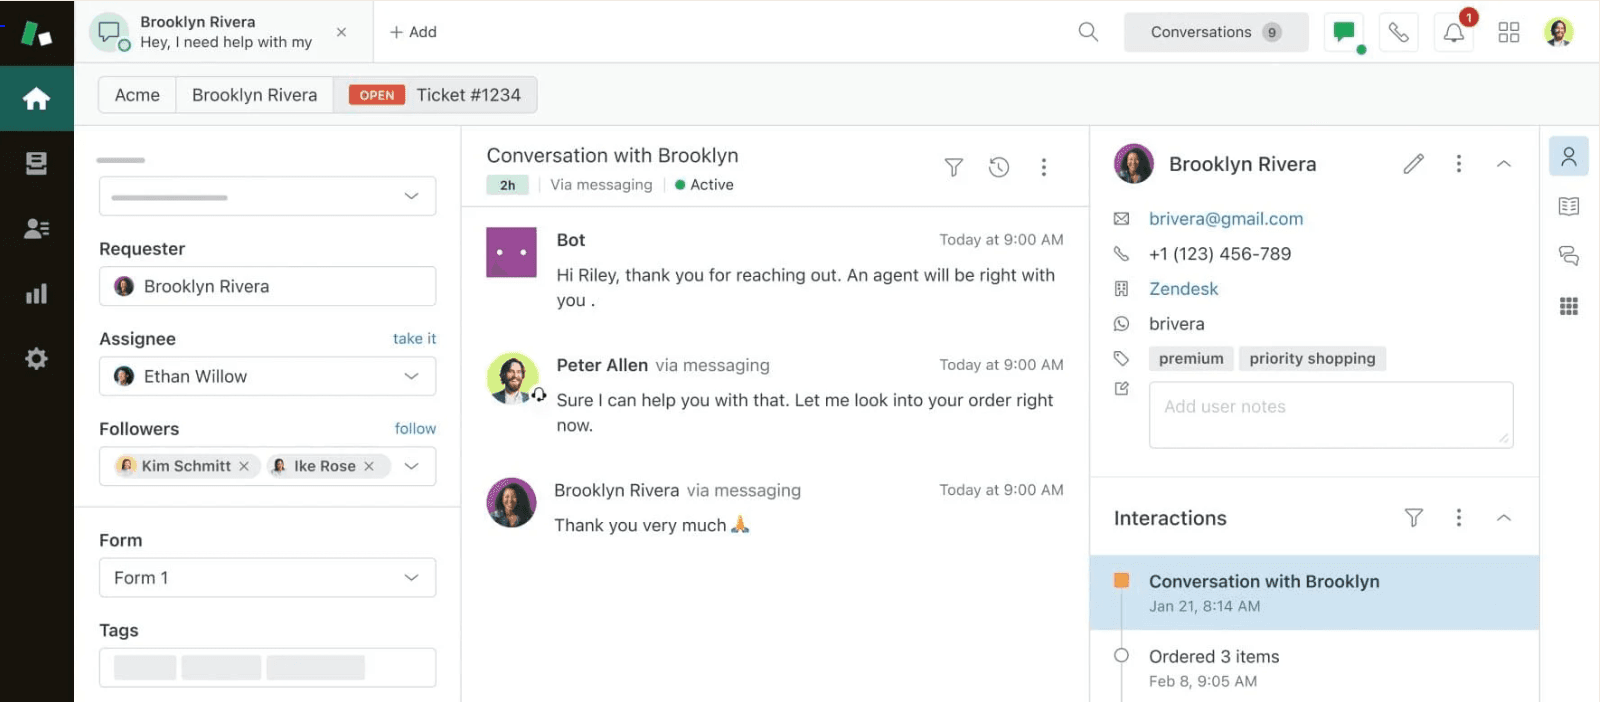Viewport: 1600px width, 702px height.
Task: Click the search magnifier icon
Action: (1088, 32)
